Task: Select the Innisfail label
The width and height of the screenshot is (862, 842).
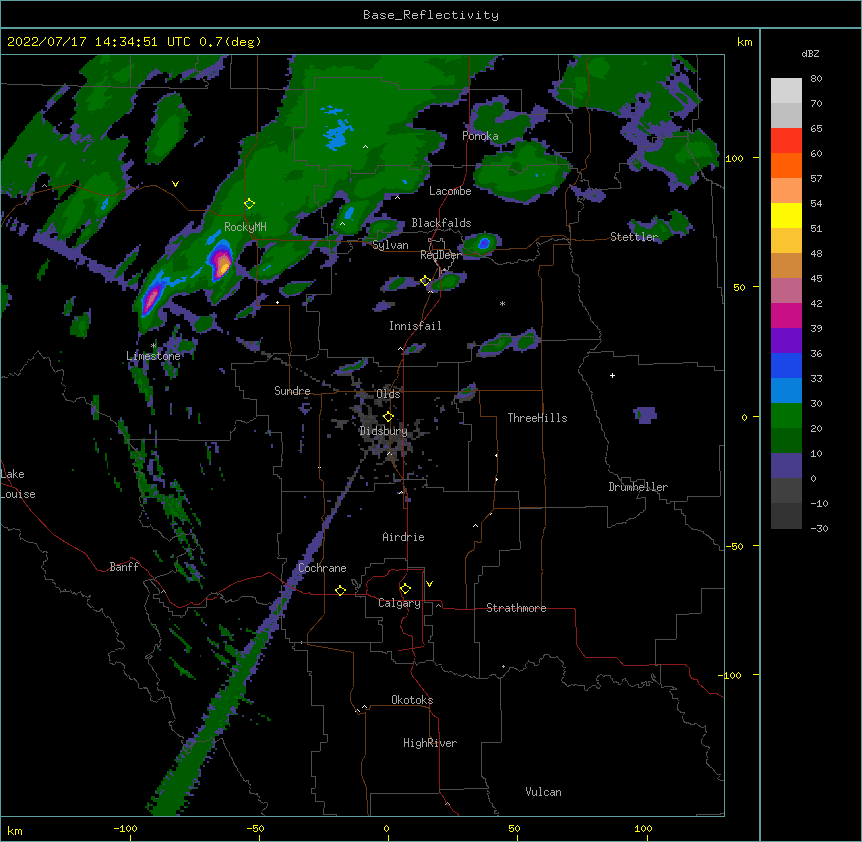Action: (x=415, y=326)
